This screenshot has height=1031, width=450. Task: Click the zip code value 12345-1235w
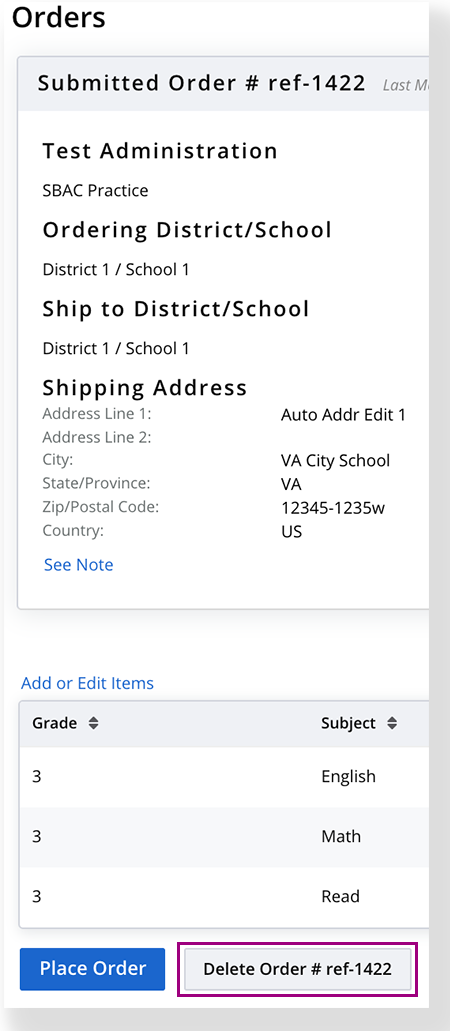pyautogui.click(x=333, y=508)
